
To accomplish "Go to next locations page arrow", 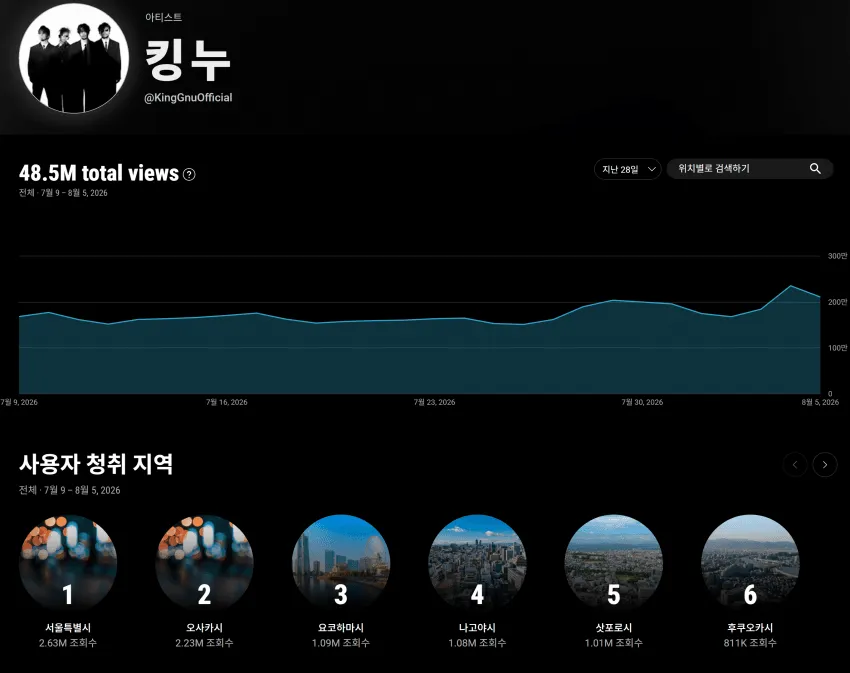I will pyautogui.click(x=825, y=464).
